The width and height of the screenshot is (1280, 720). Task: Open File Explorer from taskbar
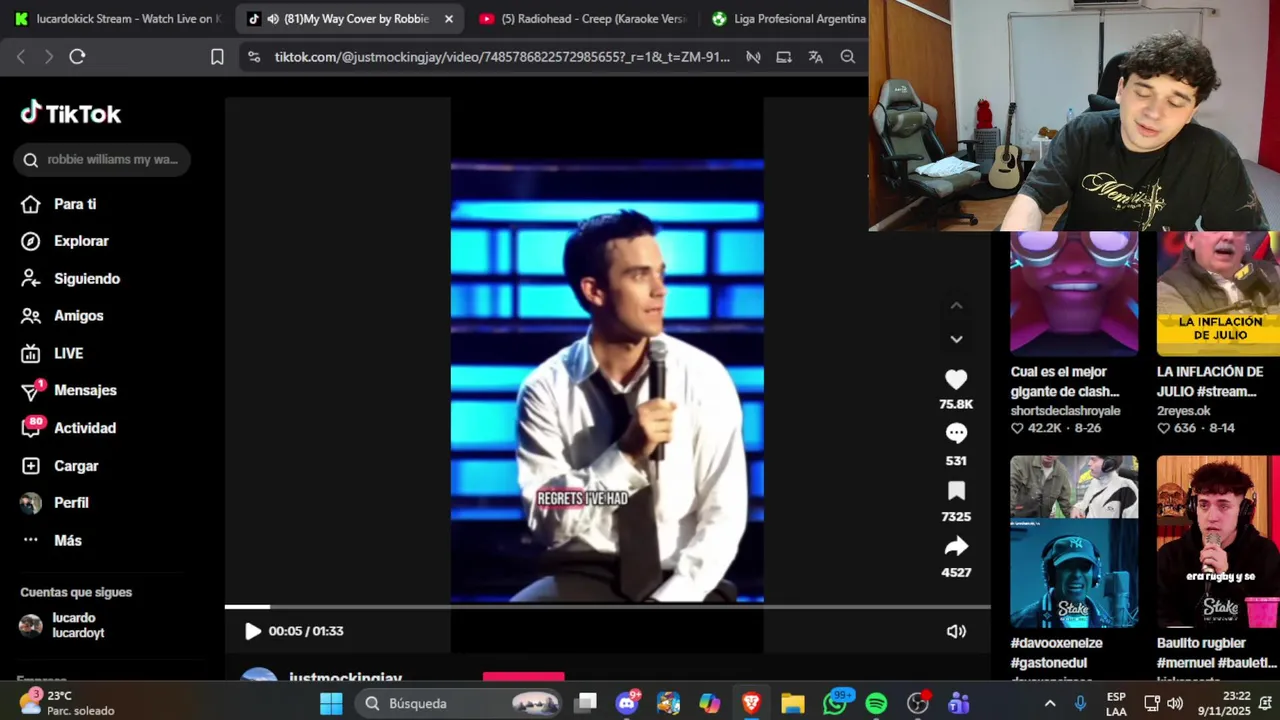[x=793, y=704]
